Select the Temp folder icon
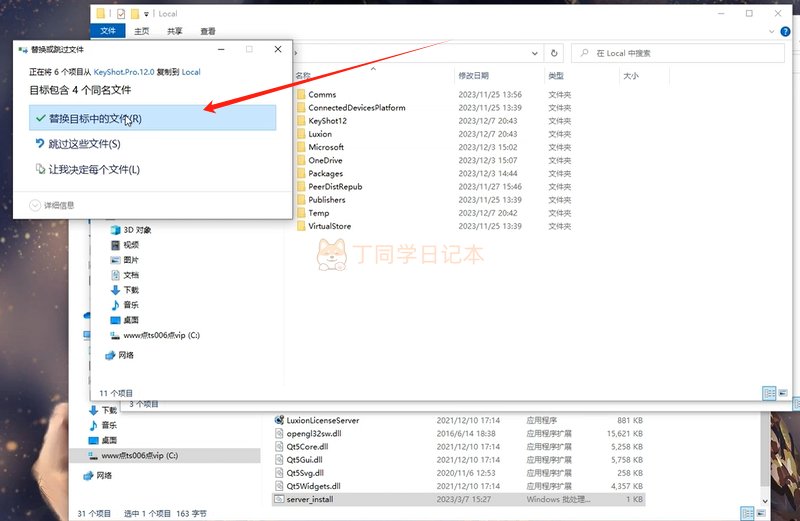 click(301, 213)
